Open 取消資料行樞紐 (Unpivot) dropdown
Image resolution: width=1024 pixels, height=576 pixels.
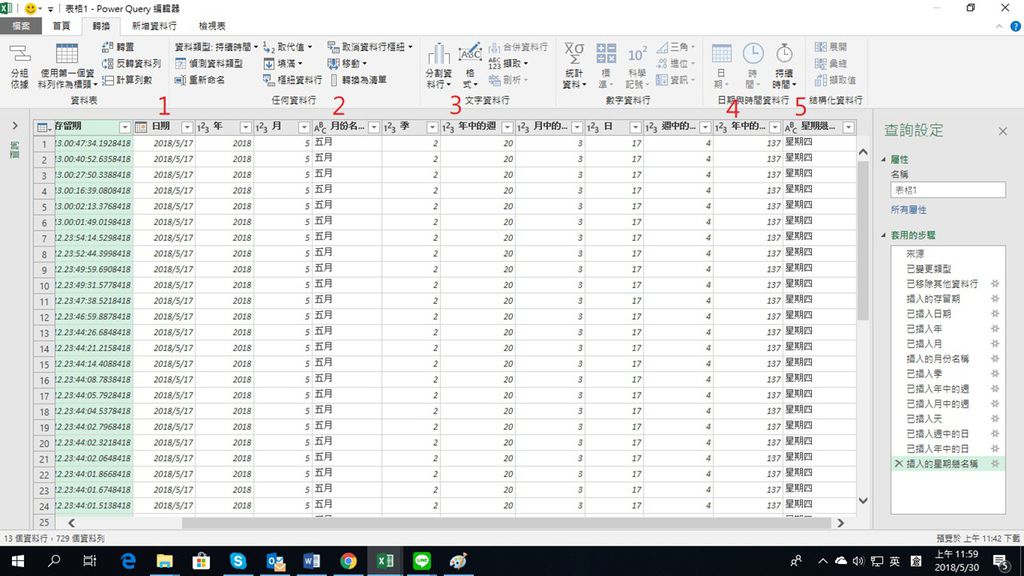click(370, 47)
